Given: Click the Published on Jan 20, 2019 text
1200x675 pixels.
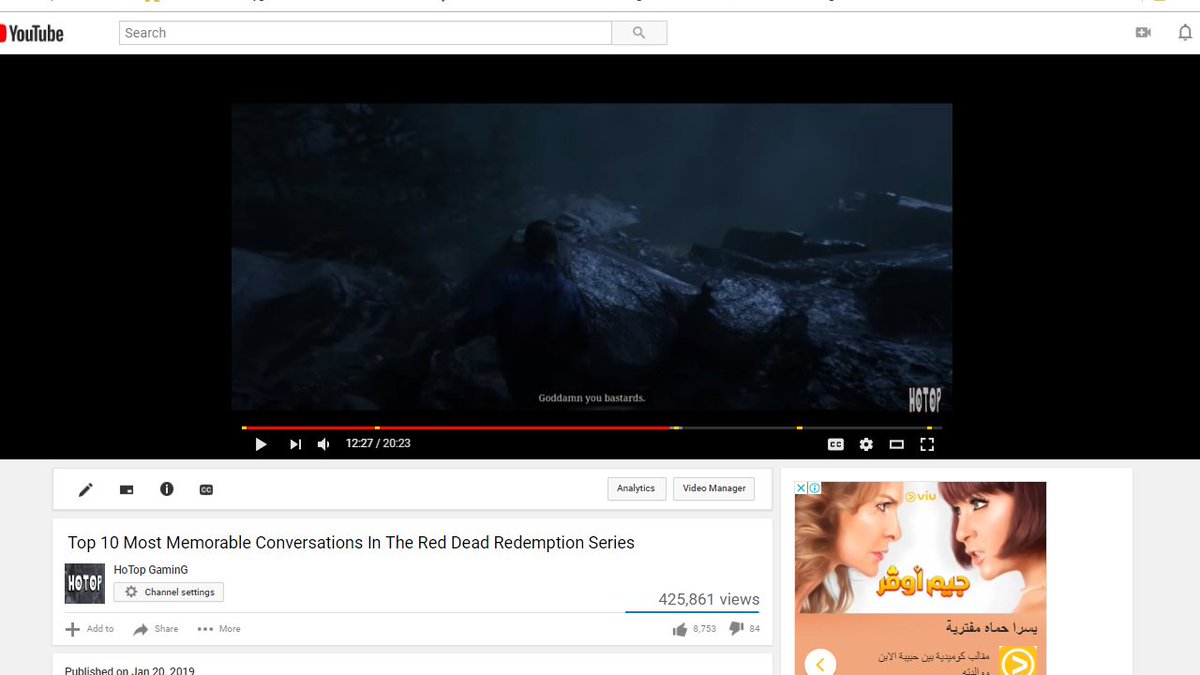Looking at the screenshot, I should [x=130, y=670].
